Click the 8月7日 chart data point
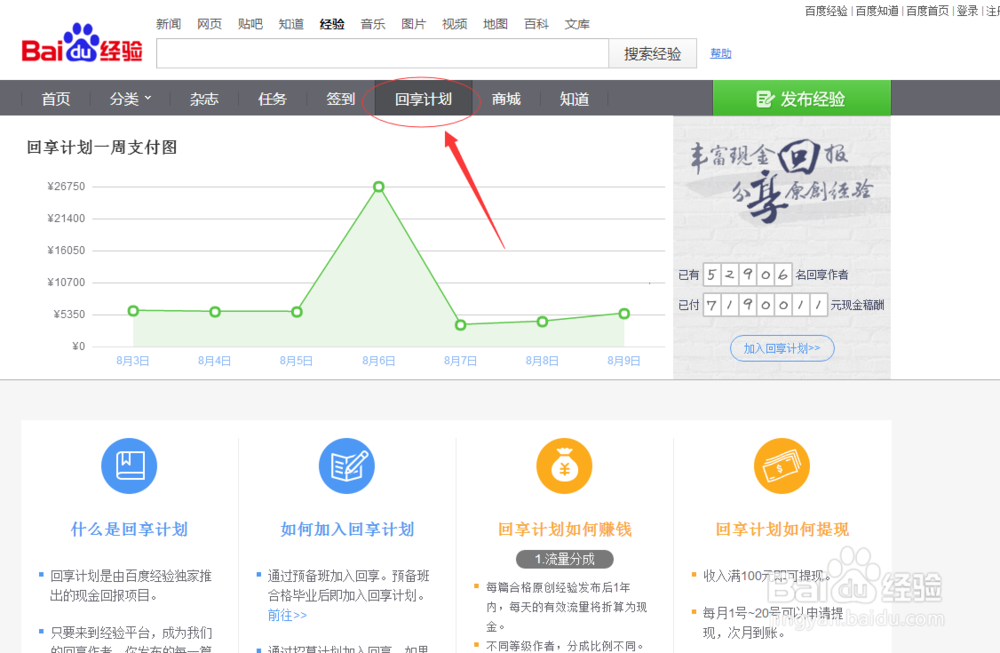This screenshot has width=1000, height=653. coord(460,325)
